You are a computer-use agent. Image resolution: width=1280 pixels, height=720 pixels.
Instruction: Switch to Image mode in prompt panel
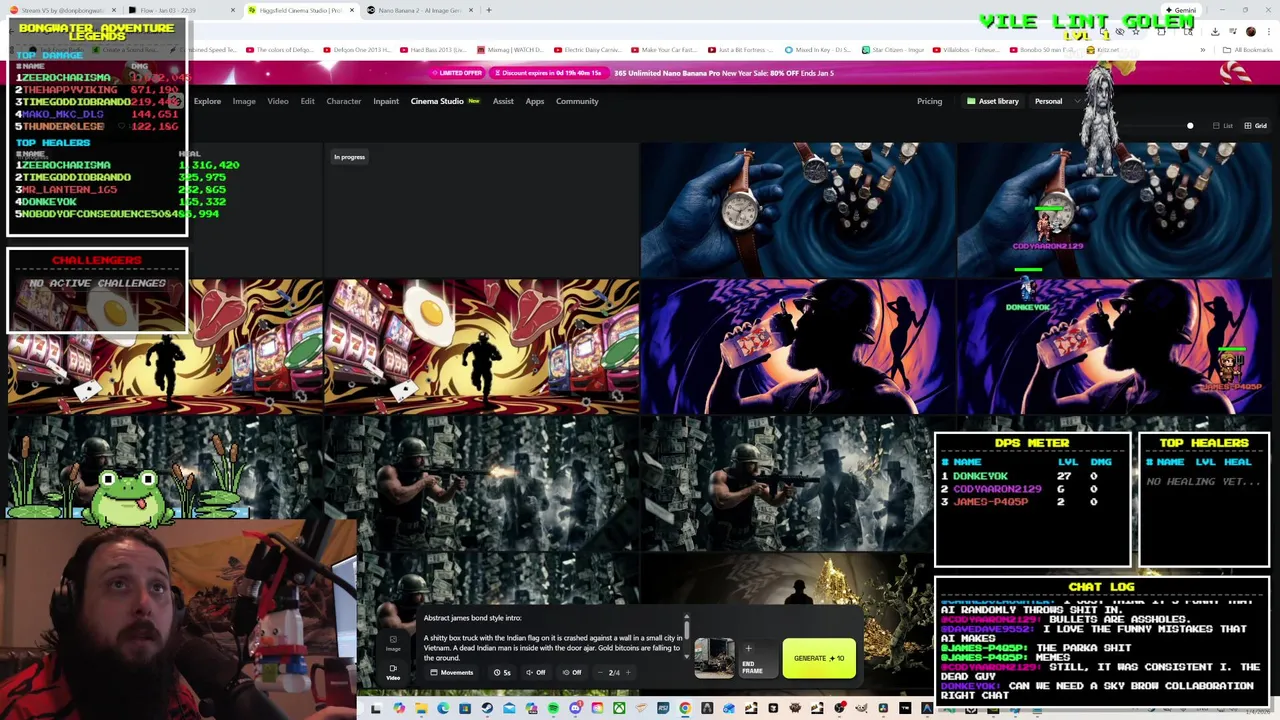click(x=393, y=643)
